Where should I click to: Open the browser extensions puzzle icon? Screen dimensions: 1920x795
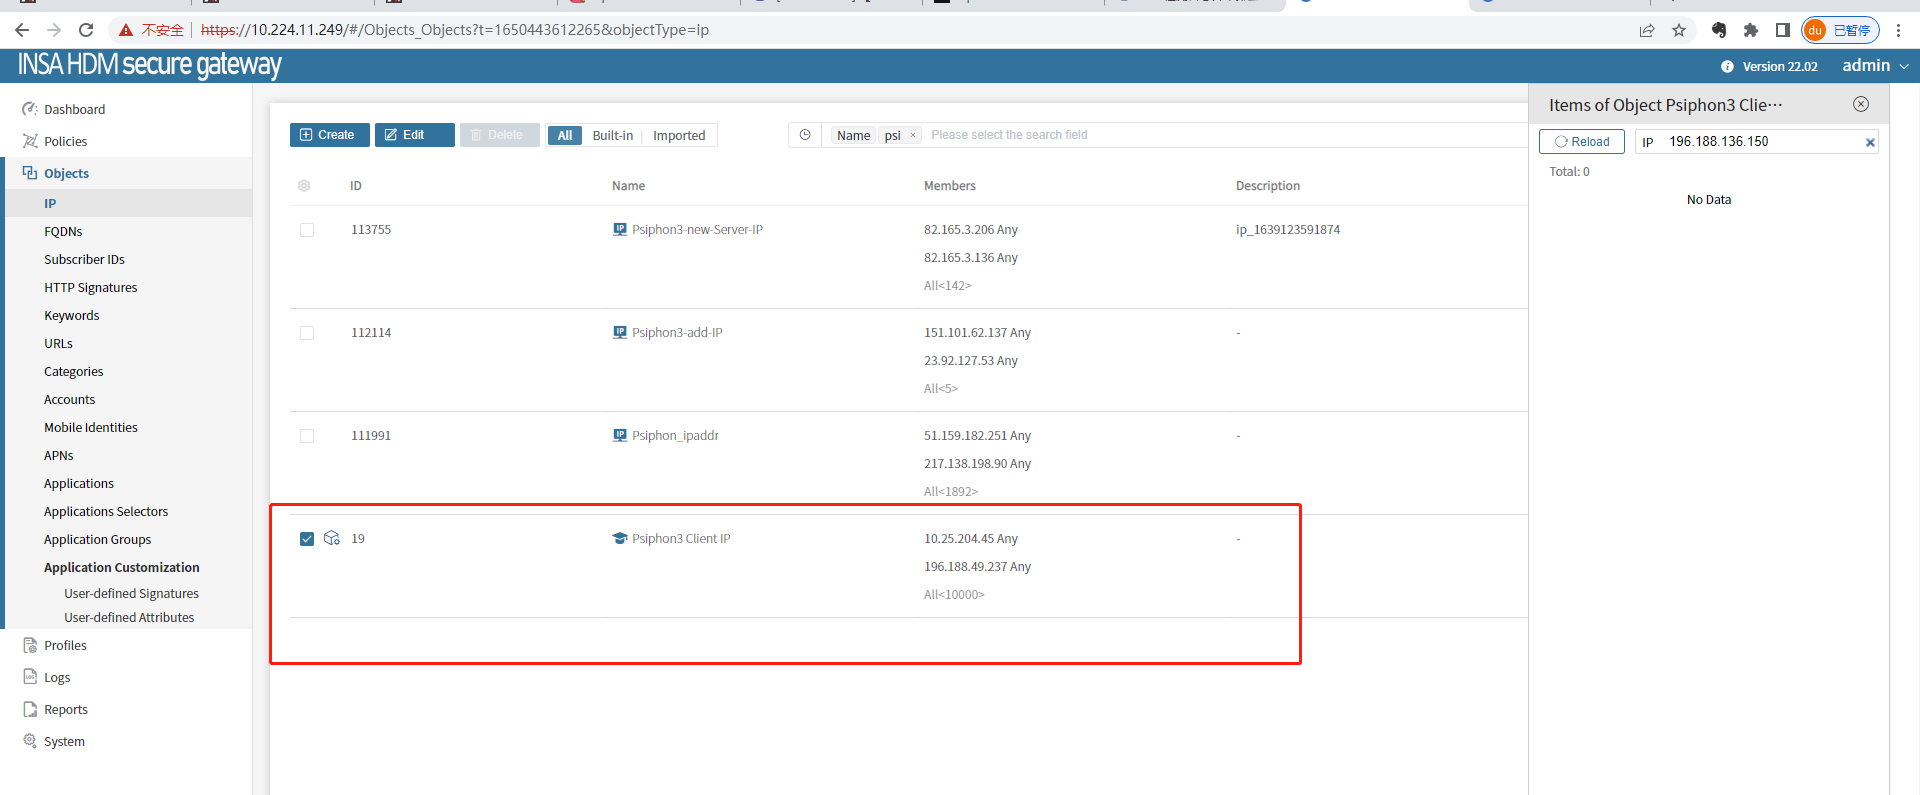[1750, 30]
